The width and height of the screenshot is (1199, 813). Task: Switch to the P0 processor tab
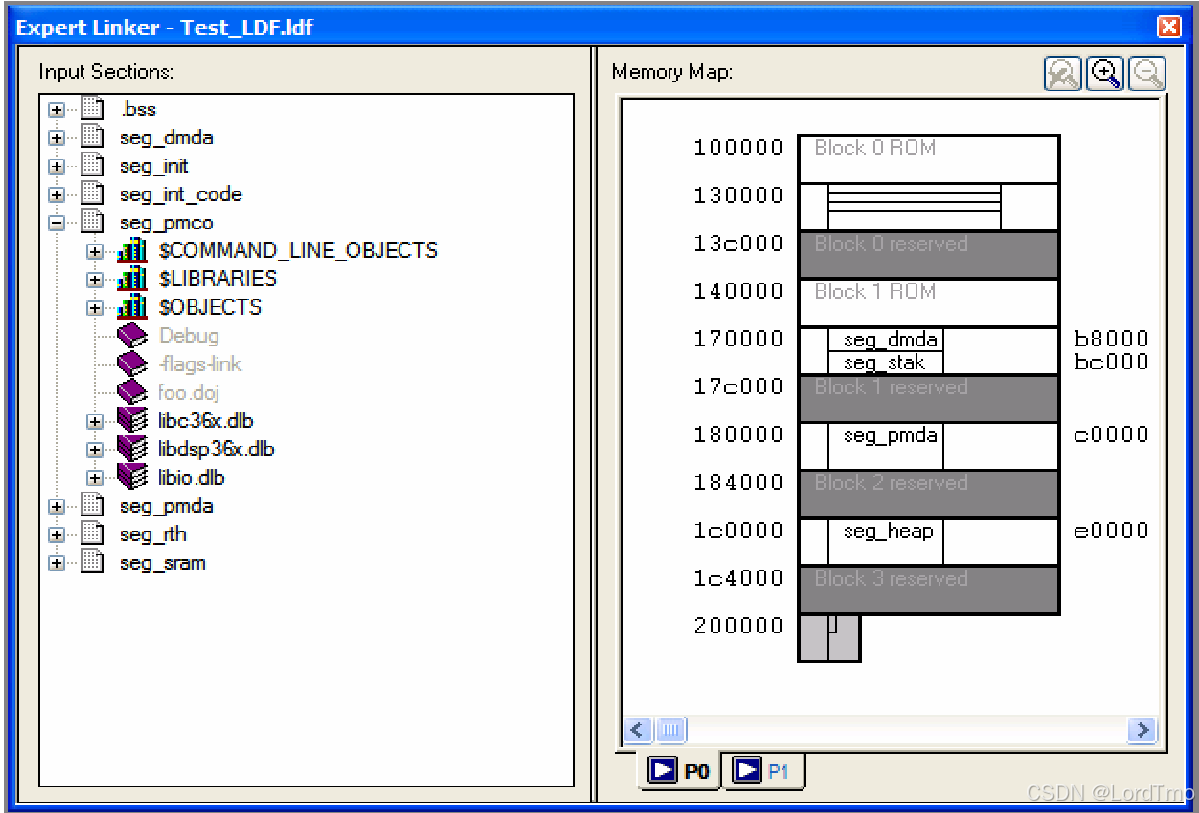tap(679, 770)
